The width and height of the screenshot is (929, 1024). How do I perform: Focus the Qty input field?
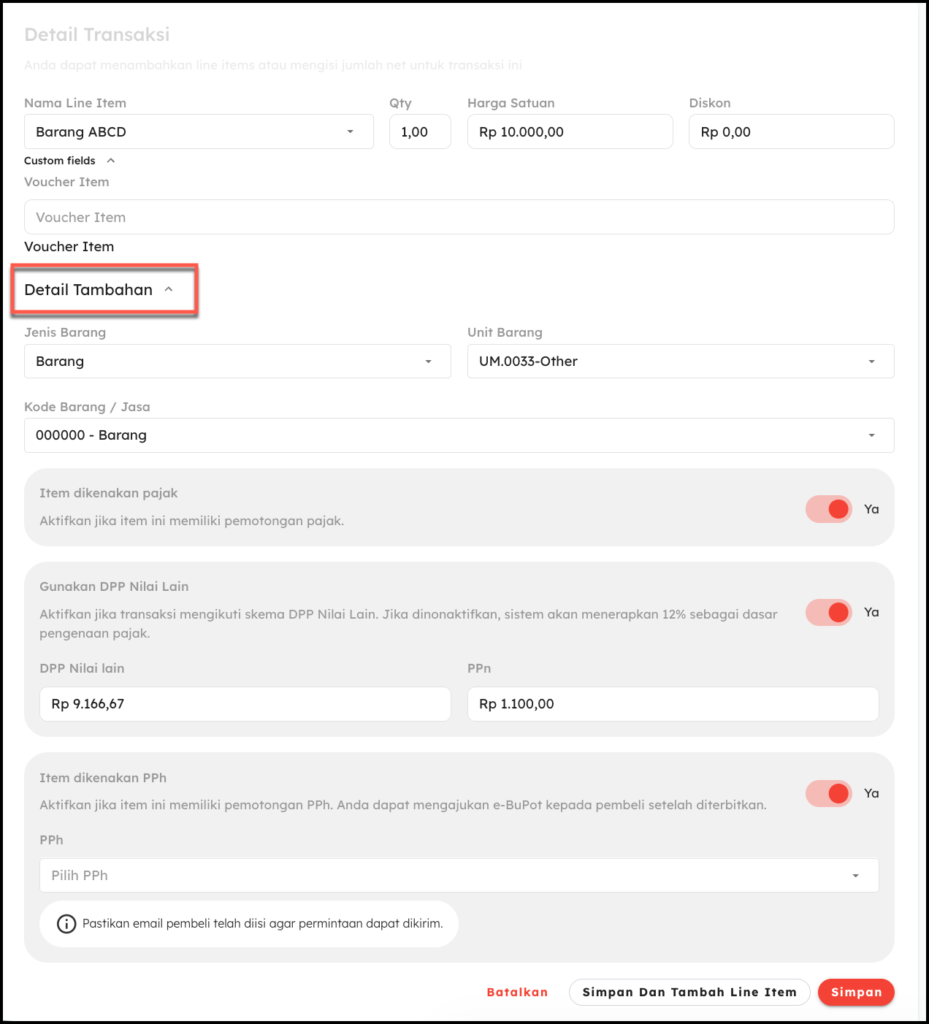419,132
